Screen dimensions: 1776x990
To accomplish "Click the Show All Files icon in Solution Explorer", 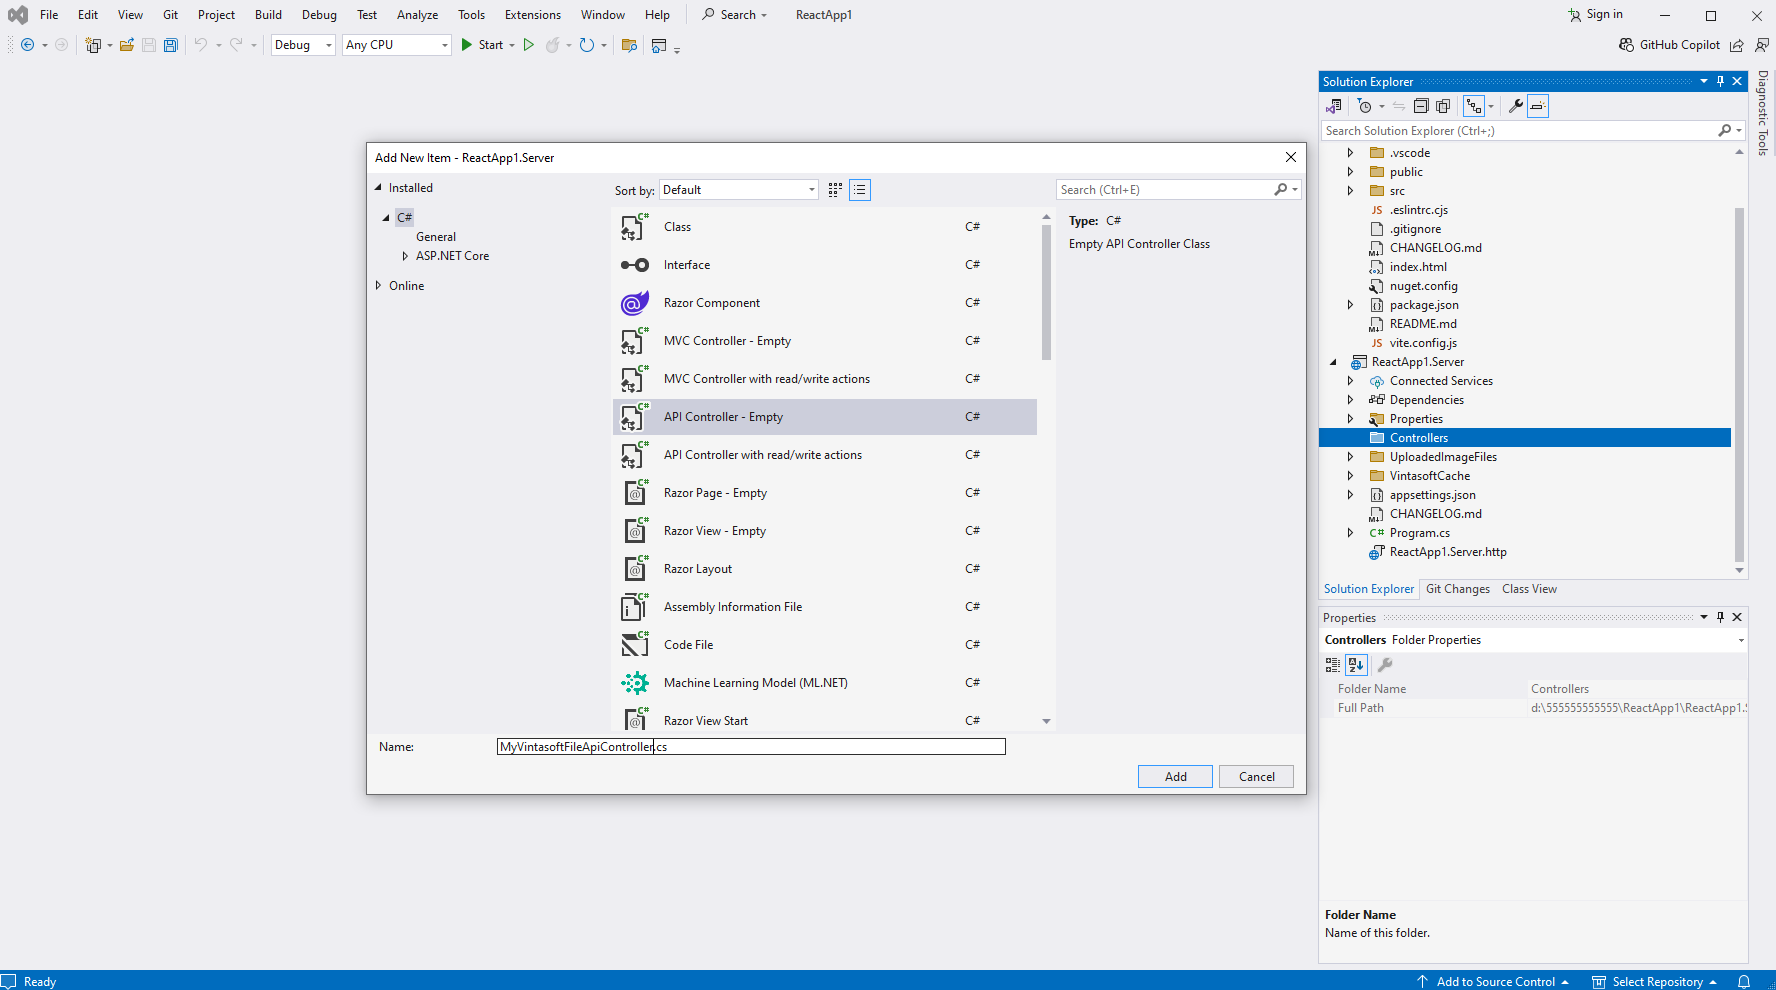I will coord(1443,106).
